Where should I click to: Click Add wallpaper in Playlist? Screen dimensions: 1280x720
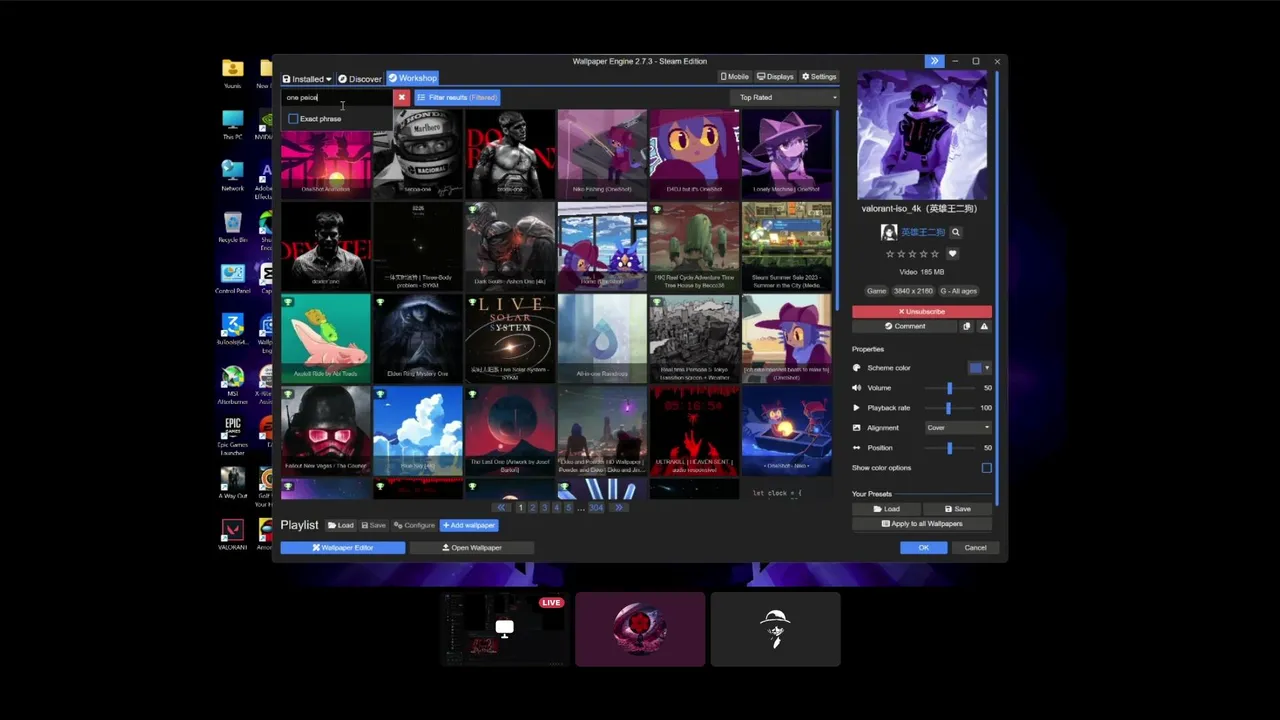(x=469, y=525)
